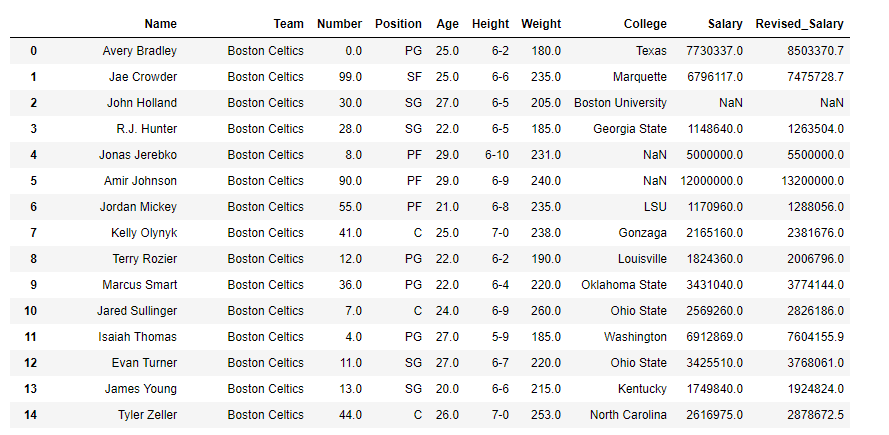Click the Position column header
This screenshot has width=889, height=435.
click(398, 24)
